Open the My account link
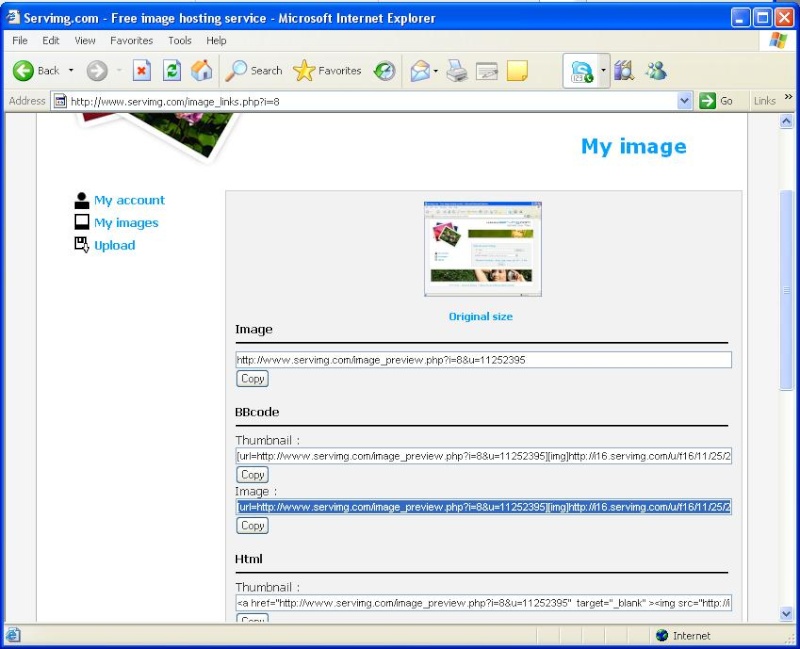 (129, 200)
